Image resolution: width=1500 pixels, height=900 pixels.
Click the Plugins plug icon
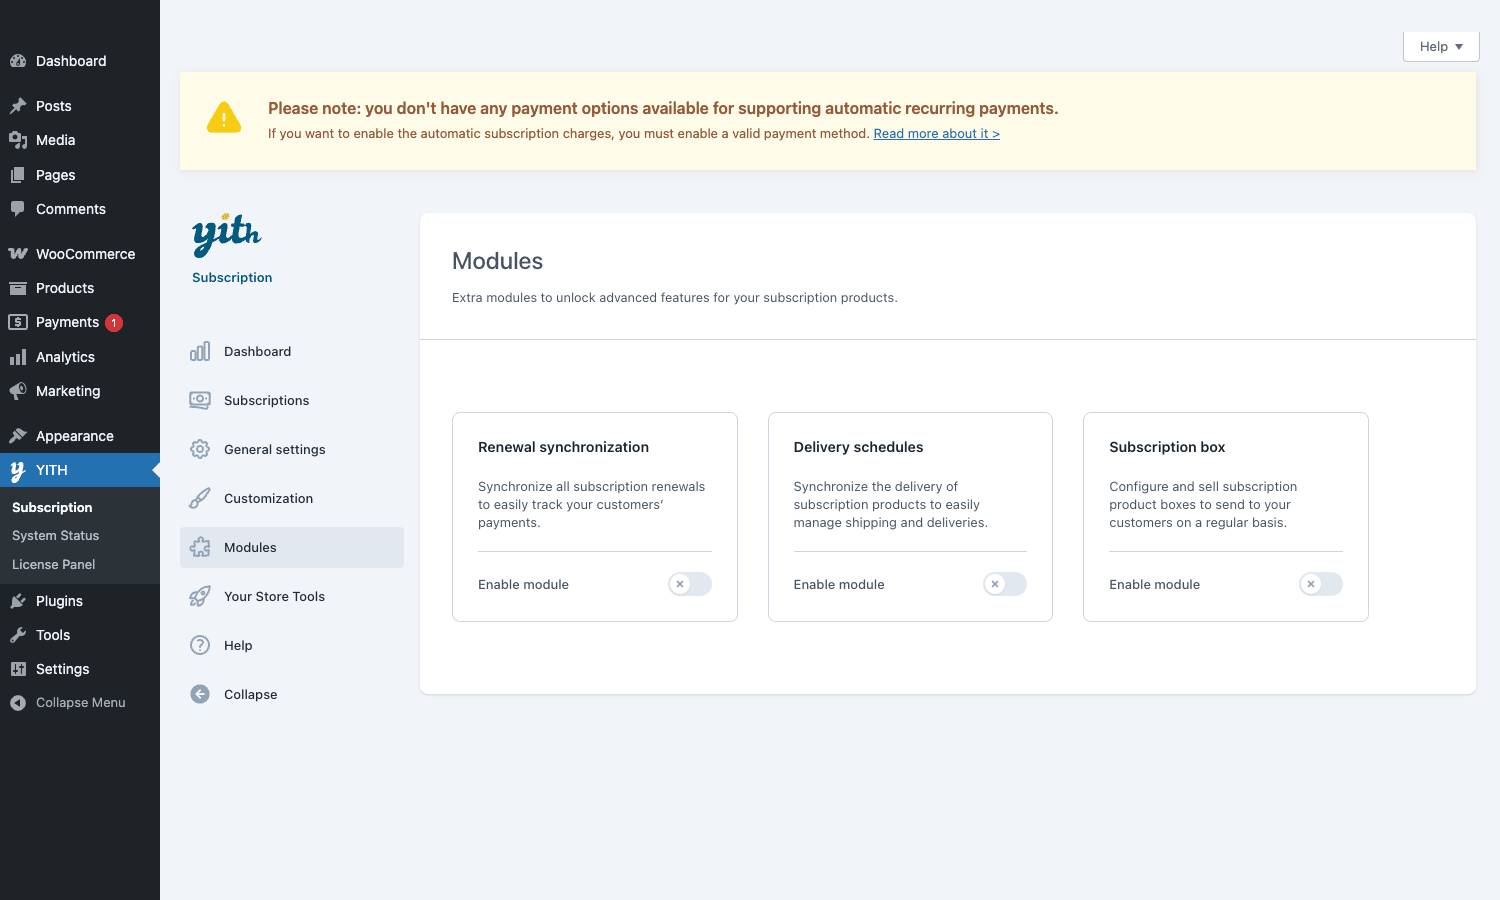[x=18, y=601]
